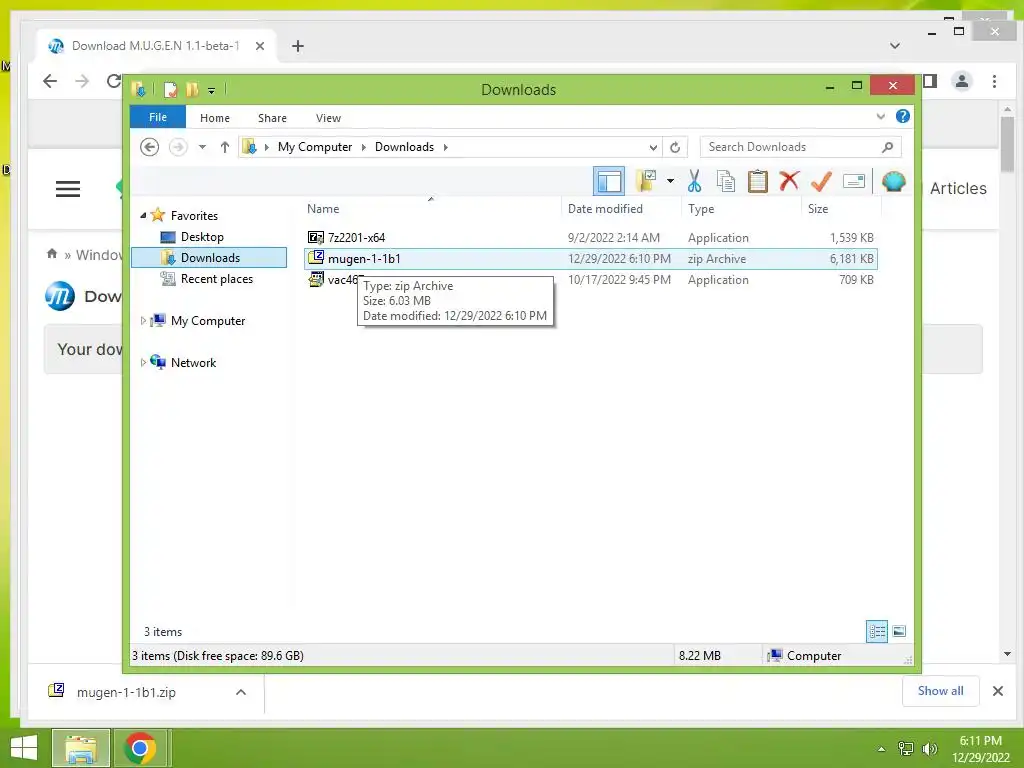
Task: Sort files by Name column header
Action: click(x=323, y=209)
